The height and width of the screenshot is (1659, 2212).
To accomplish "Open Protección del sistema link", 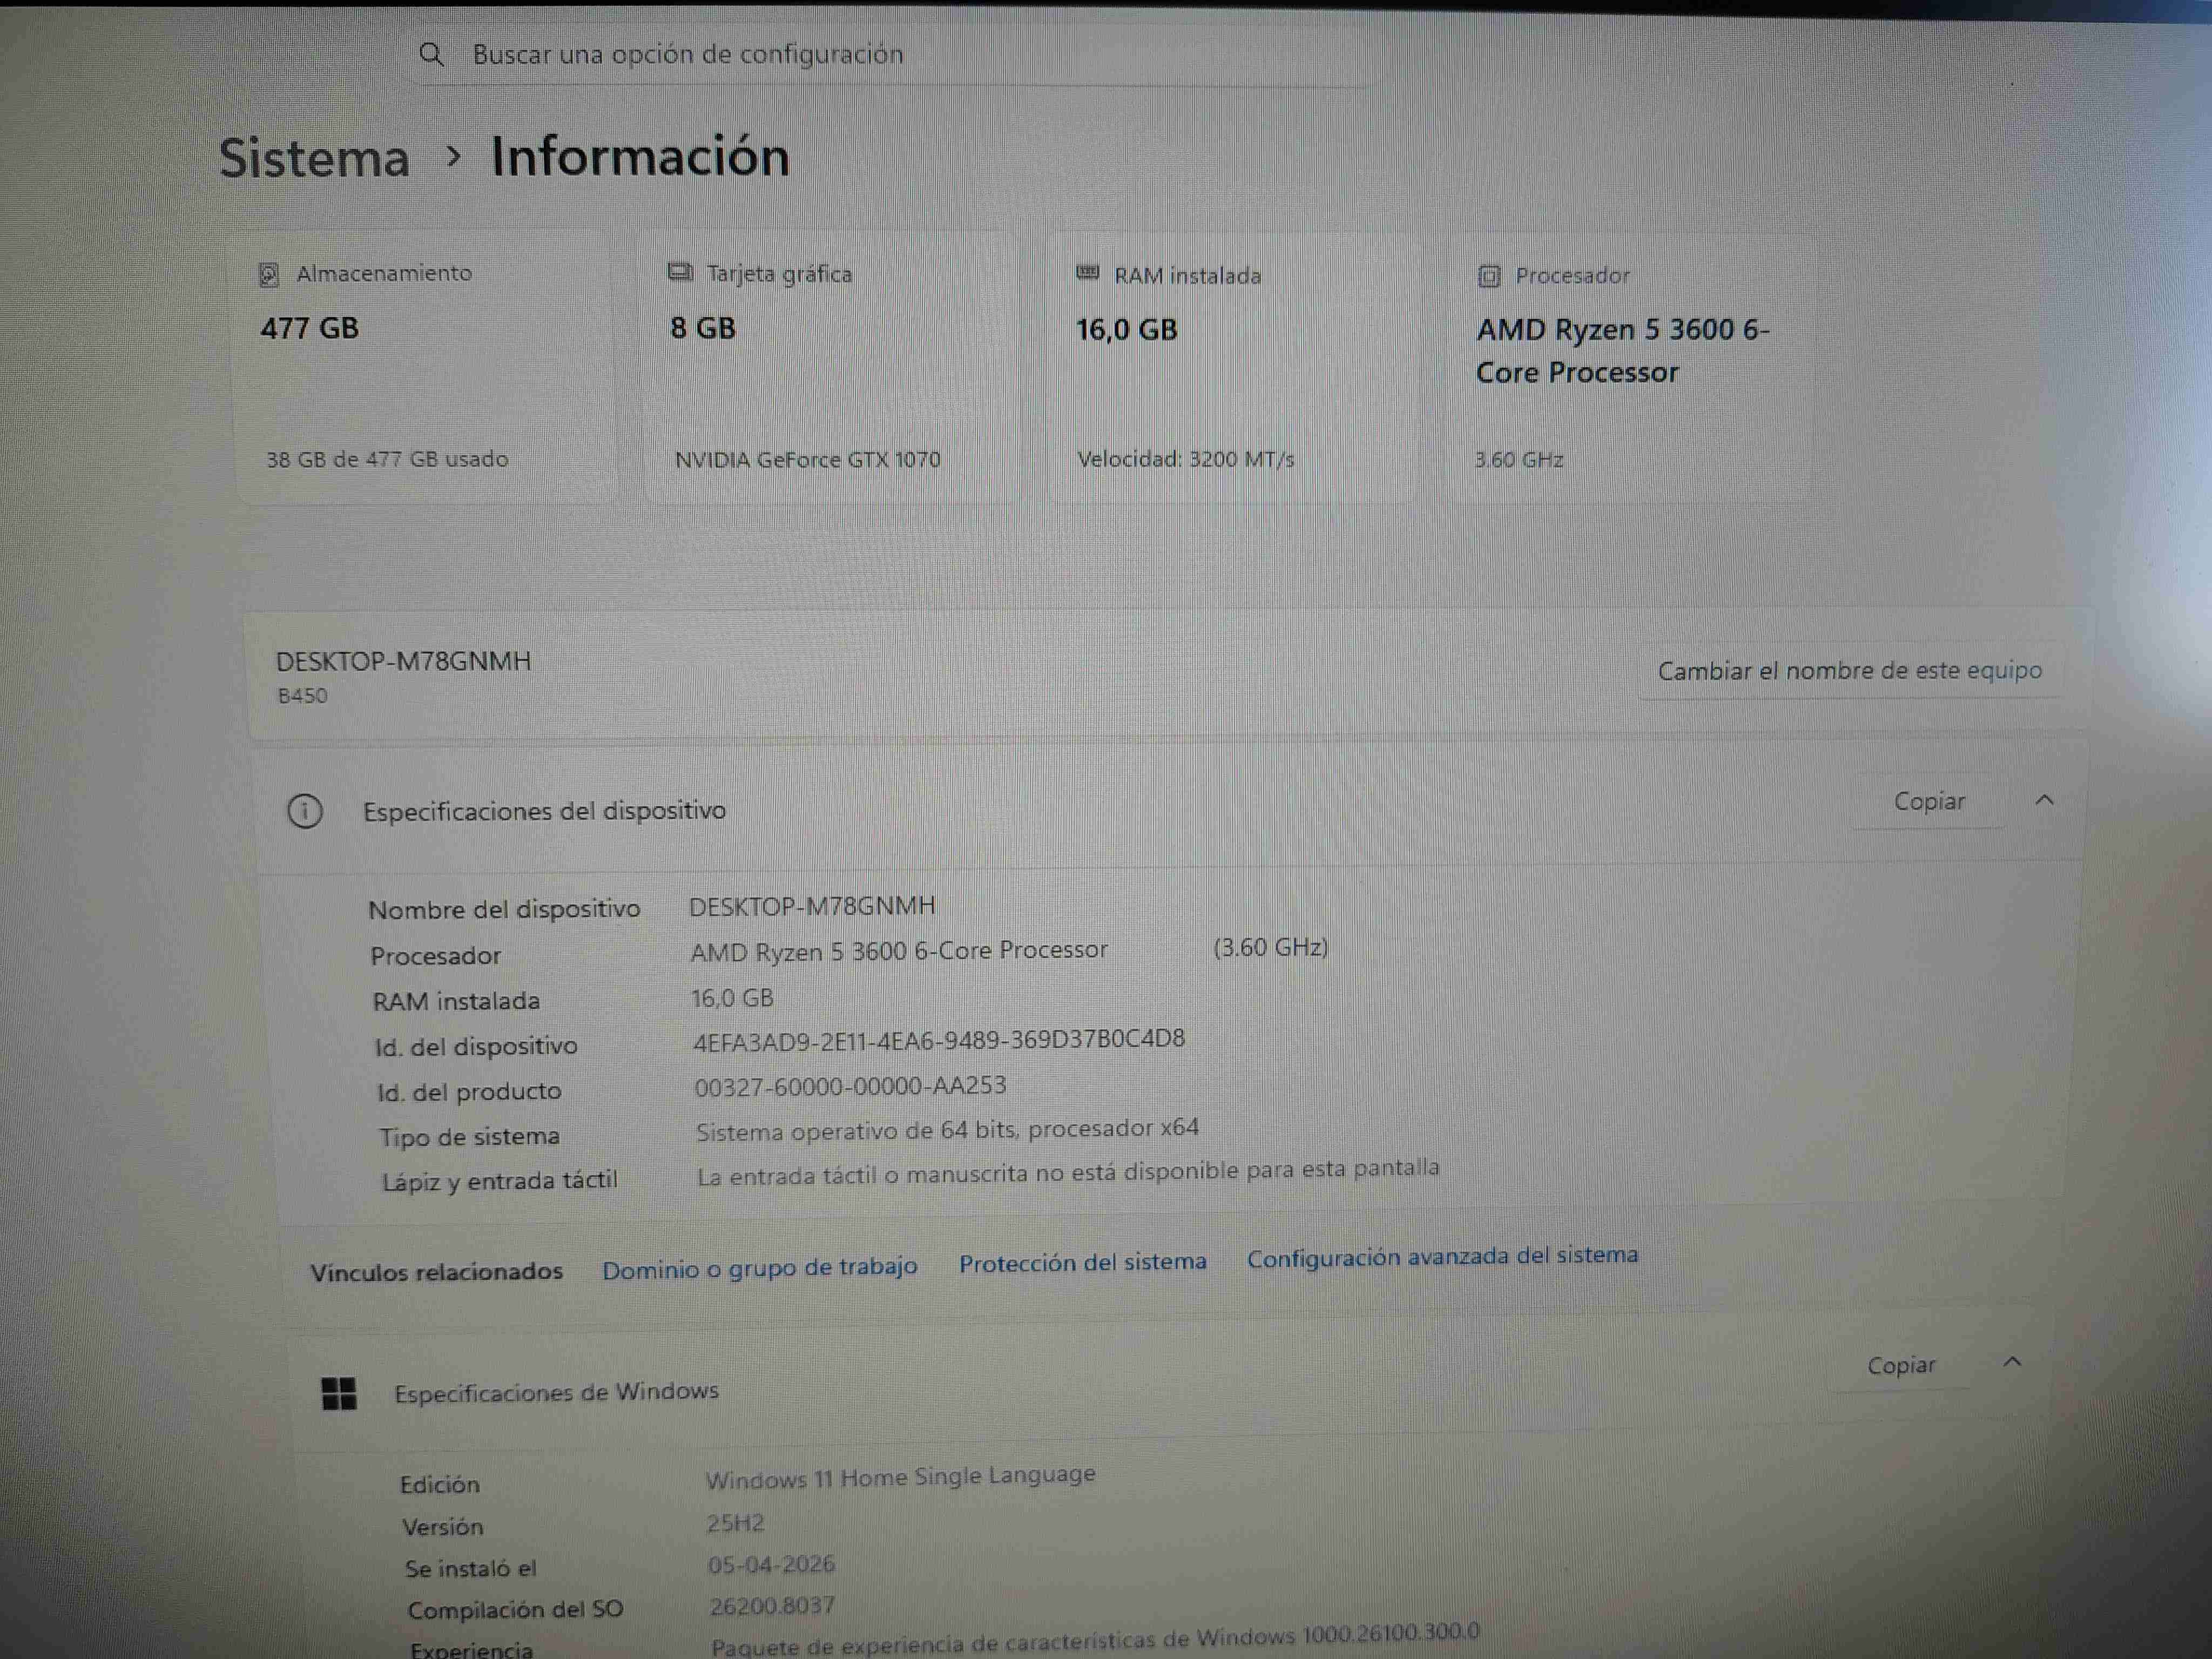I will (1082, 1262).
